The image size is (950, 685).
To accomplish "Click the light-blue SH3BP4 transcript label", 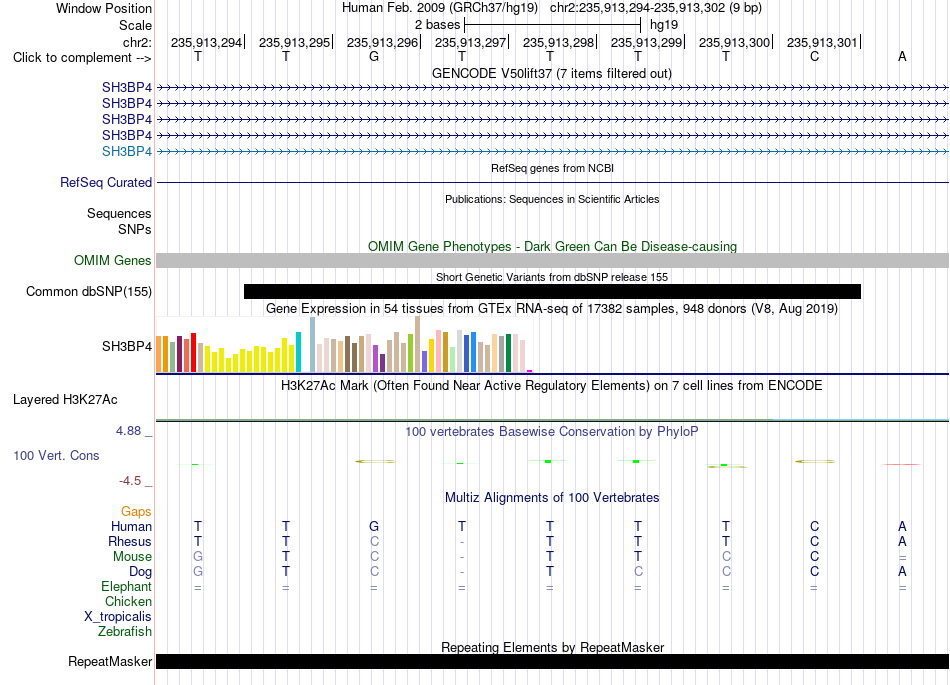I will click(127, 151).
